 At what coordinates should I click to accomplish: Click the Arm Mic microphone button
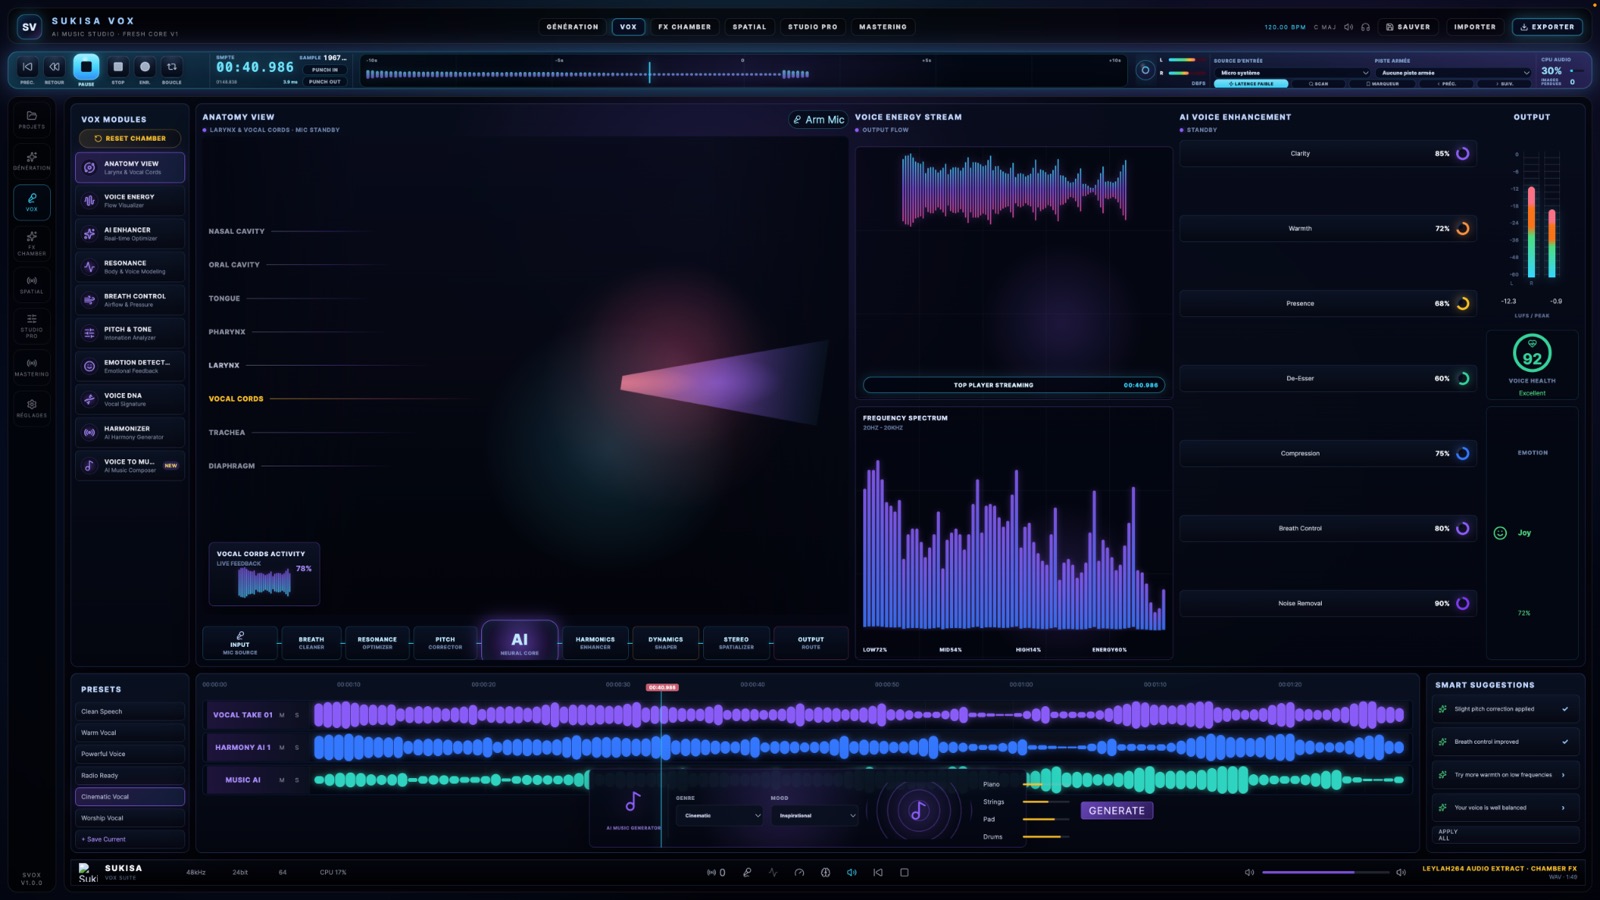(x=818, y=119)
